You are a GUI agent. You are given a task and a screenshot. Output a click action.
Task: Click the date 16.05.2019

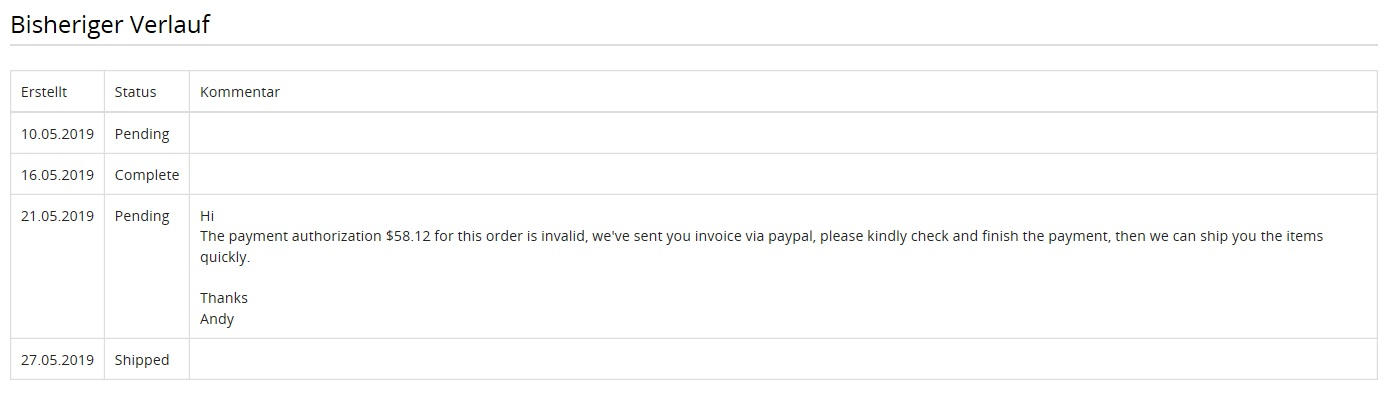[x=57, y=174]
